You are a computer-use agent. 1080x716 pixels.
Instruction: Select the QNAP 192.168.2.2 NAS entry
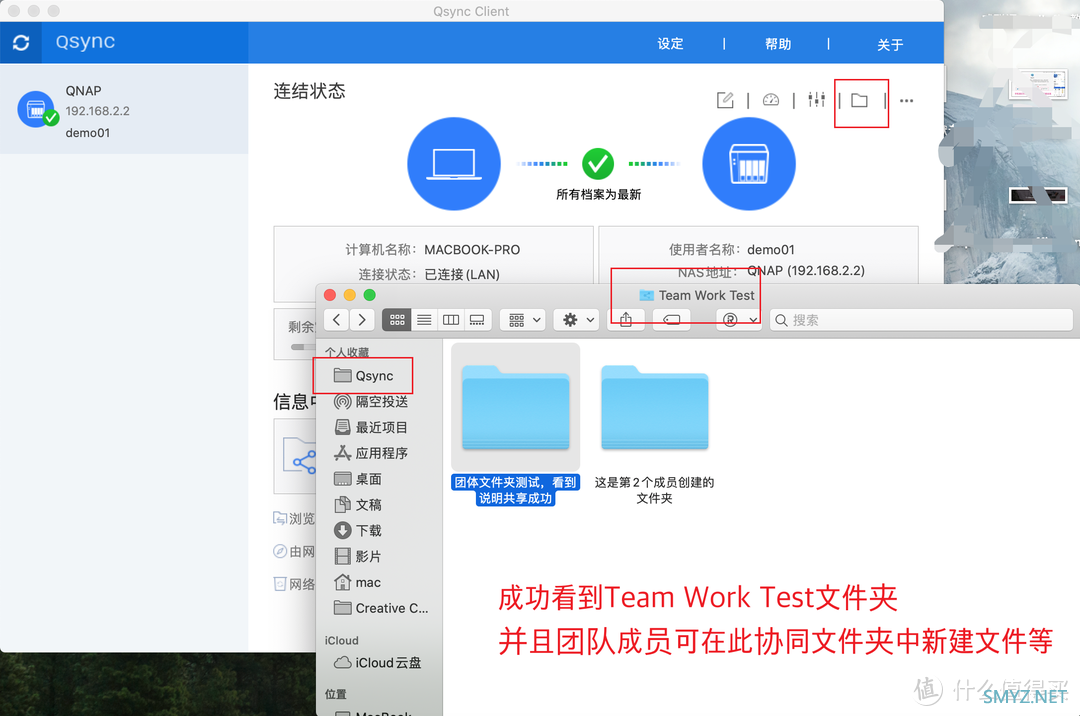click(x=124, y=110)
